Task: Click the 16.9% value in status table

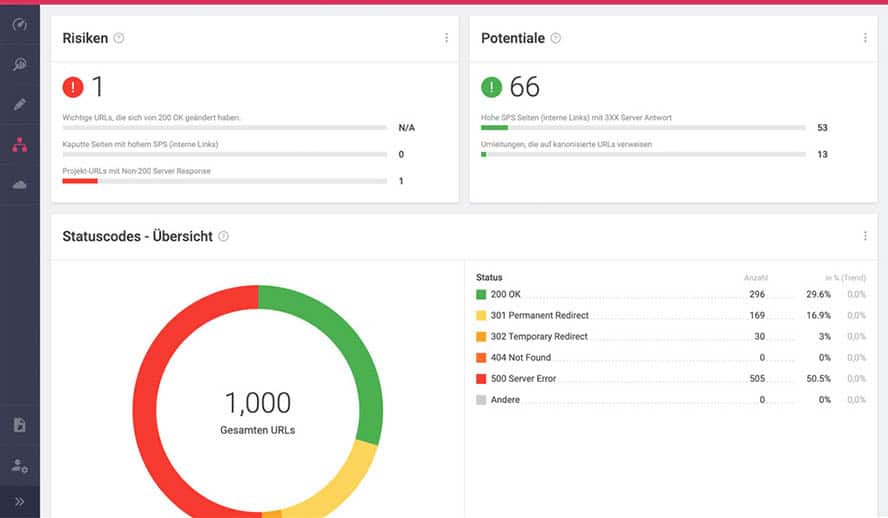Action: (818, 315)
